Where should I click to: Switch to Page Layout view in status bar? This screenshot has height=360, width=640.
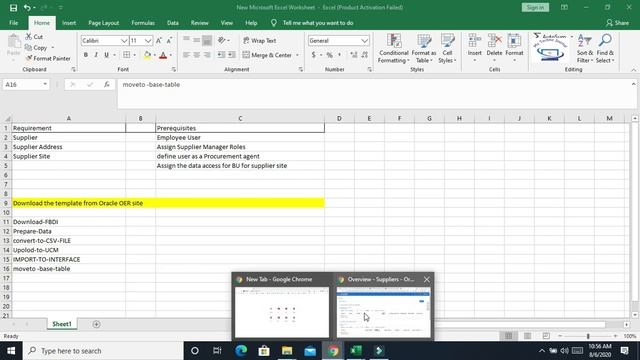click(527, 336)
